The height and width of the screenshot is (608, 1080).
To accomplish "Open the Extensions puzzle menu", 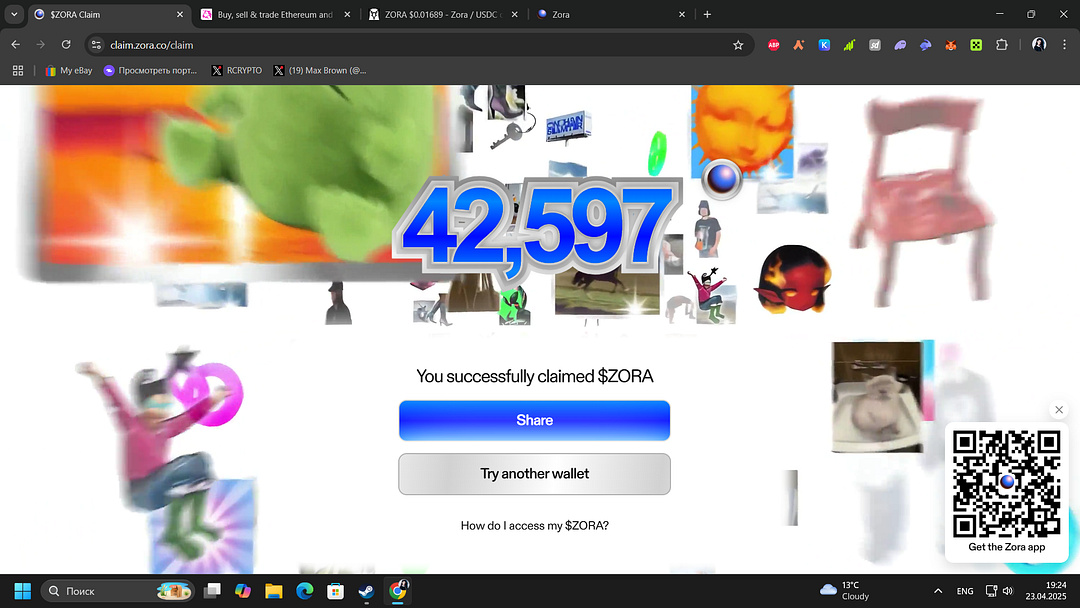I will 1002,45.
